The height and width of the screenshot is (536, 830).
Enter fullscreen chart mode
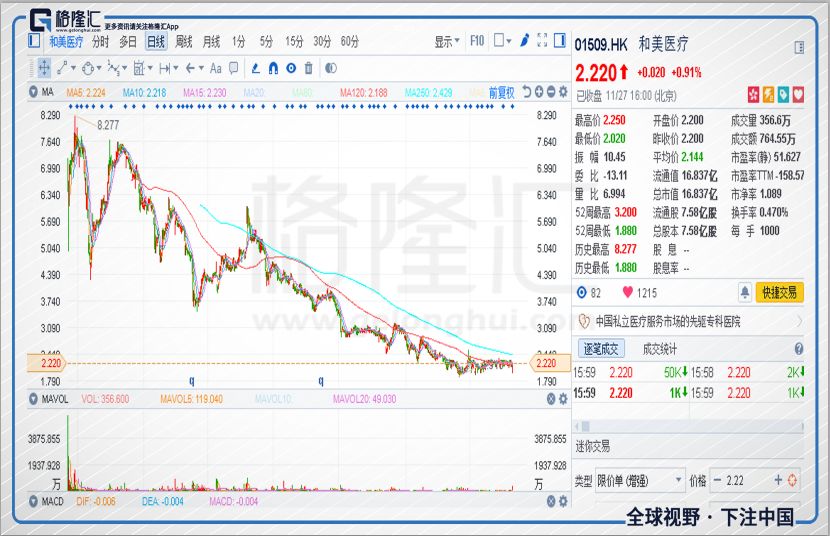tap(542, 40)
